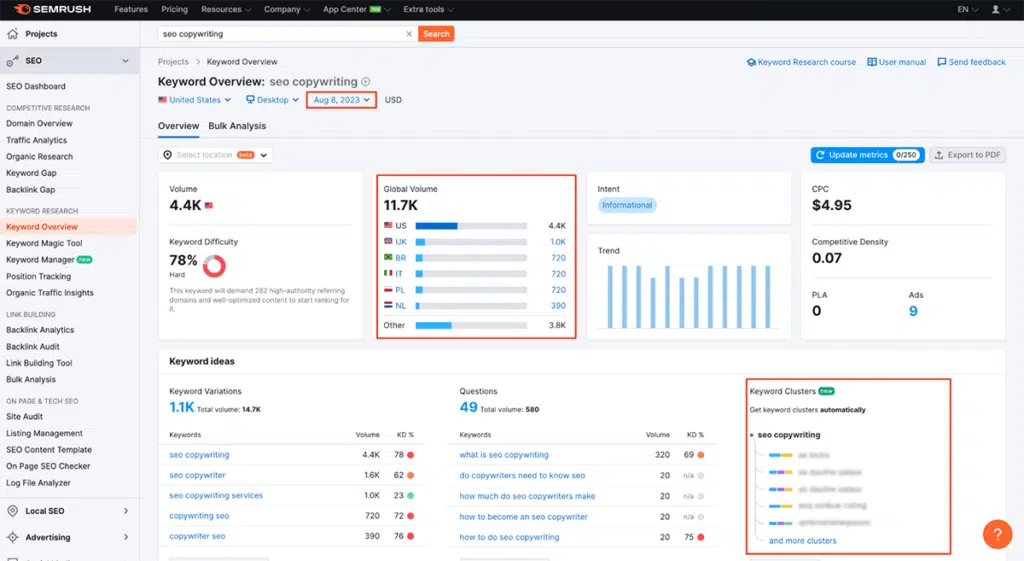Switch to the Bulk Analysis tab
This screenshot has height=561, width=1024.
(237, 126)
